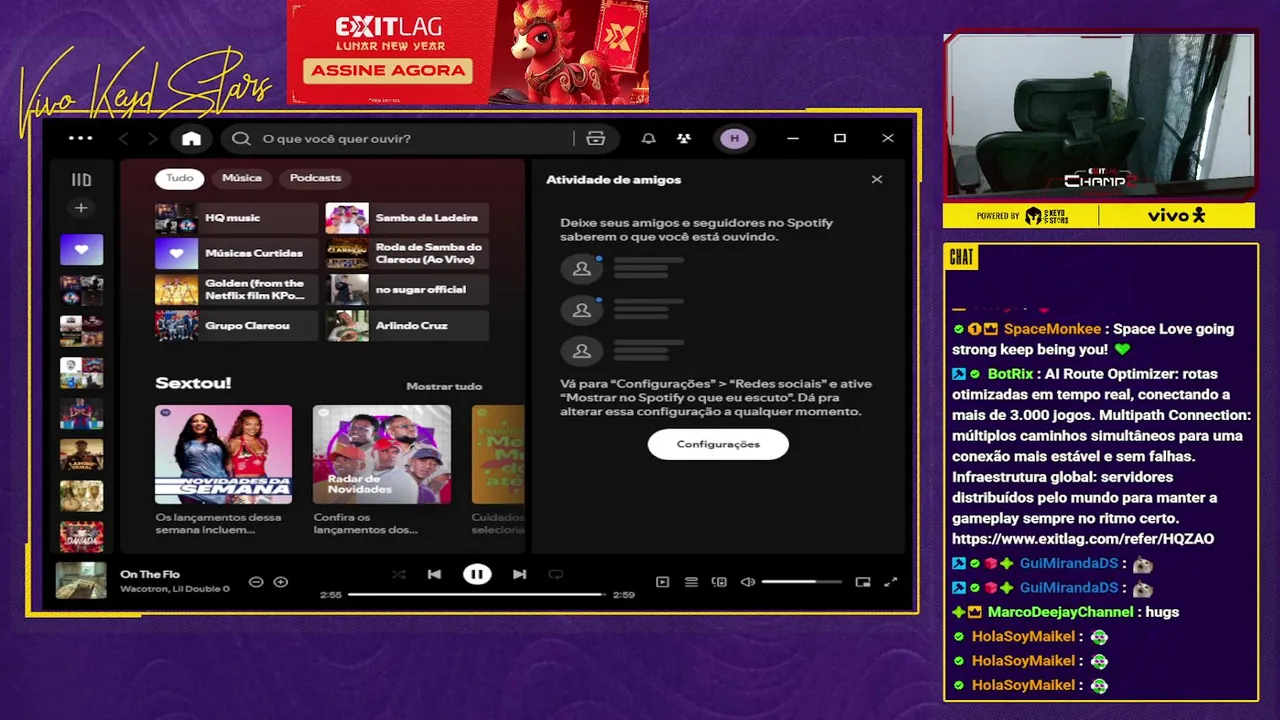Select the Música filter chip
Image resolution: width=1280 pixels, height=720 pixels.
click(242, 178)
